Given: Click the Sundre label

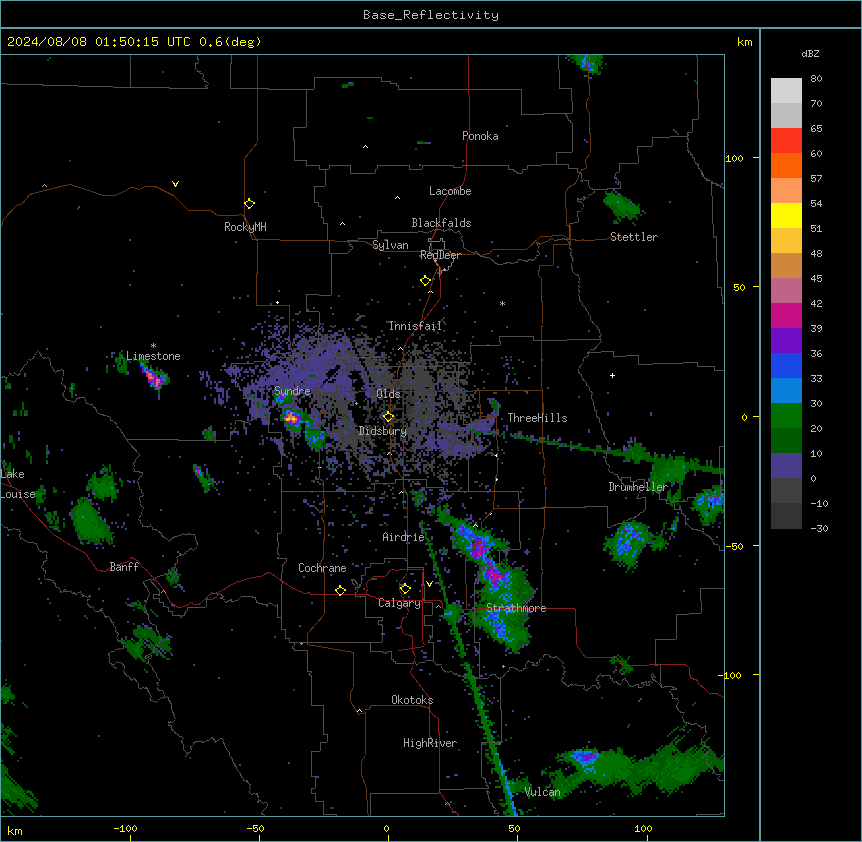Looking at the screenshot, I should click(x=292, y=391).
